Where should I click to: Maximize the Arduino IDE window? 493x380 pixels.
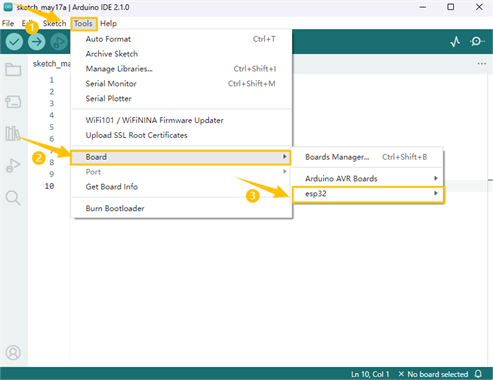tap(450, 7)
